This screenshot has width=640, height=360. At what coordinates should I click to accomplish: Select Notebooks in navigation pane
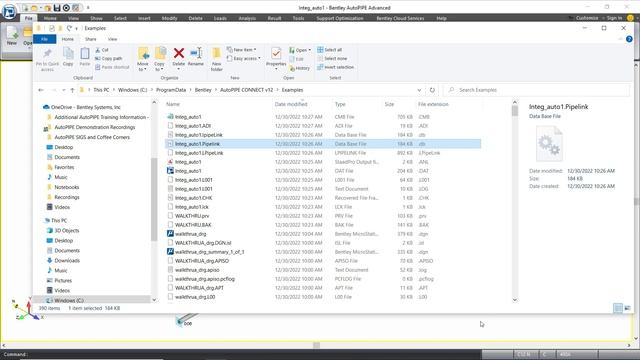coord(67,187)
